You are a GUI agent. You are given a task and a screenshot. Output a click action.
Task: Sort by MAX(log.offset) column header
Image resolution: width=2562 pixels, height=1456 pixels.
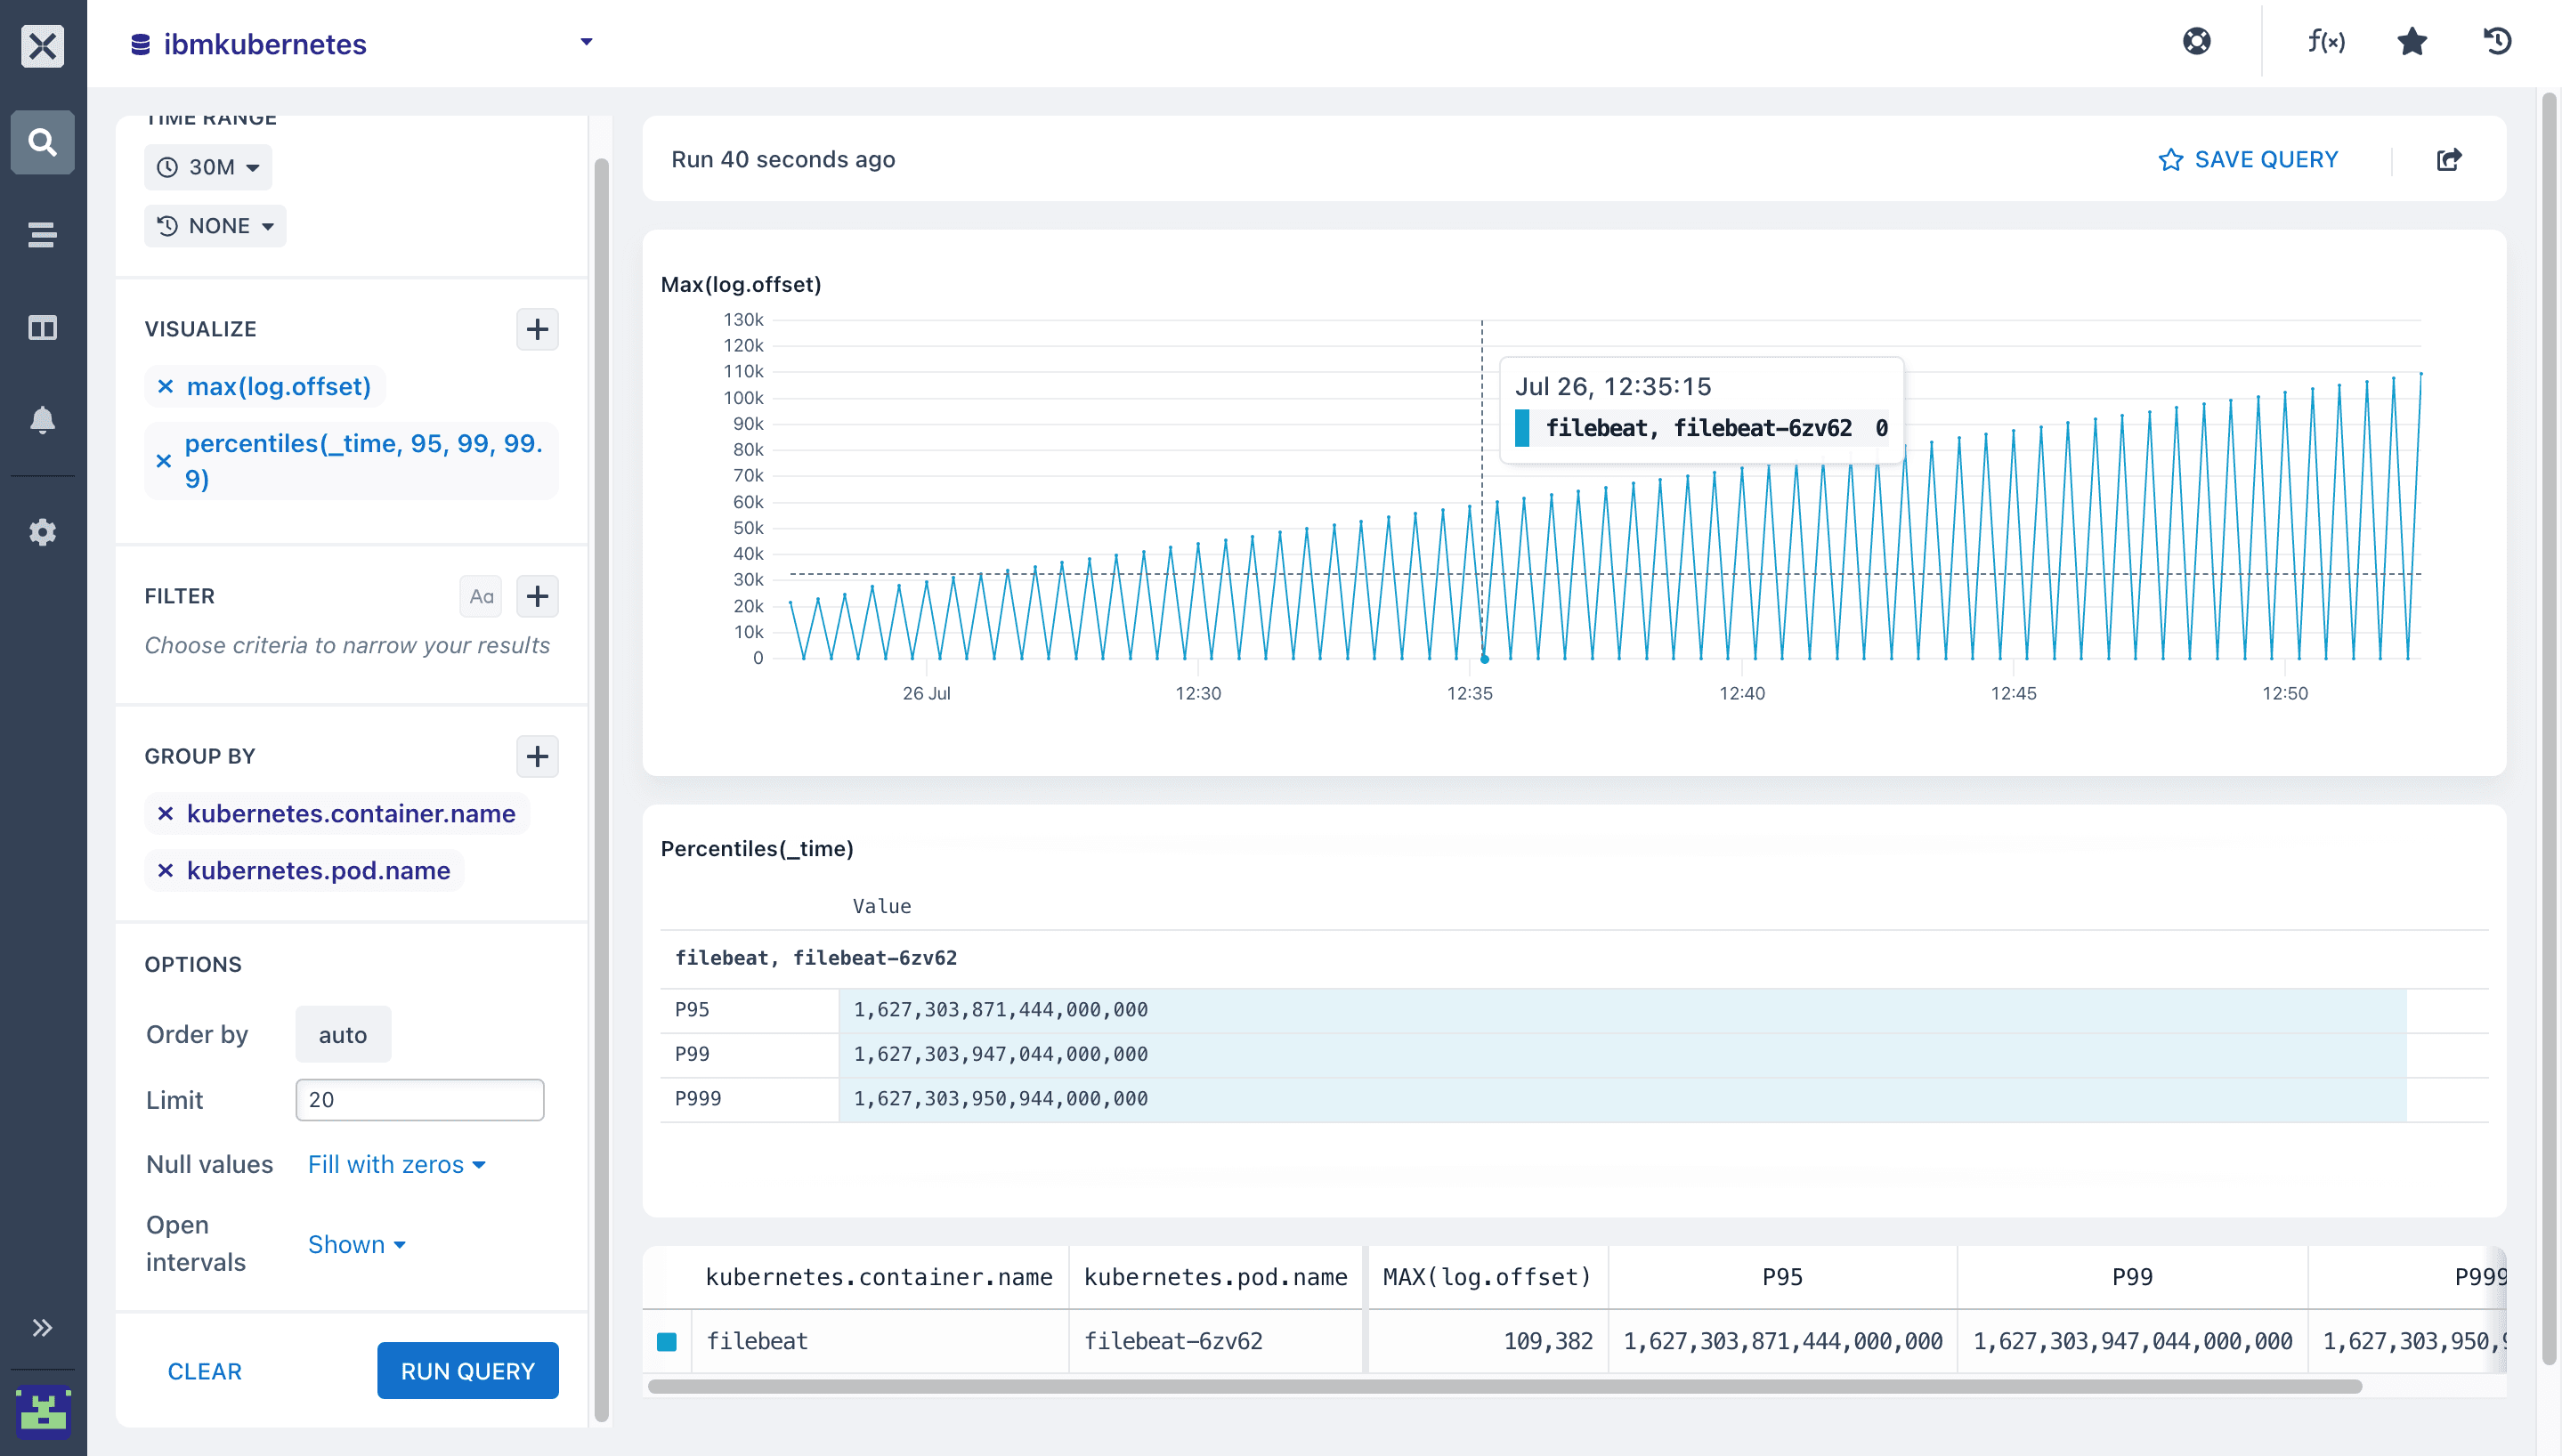click(1486, 1277)
